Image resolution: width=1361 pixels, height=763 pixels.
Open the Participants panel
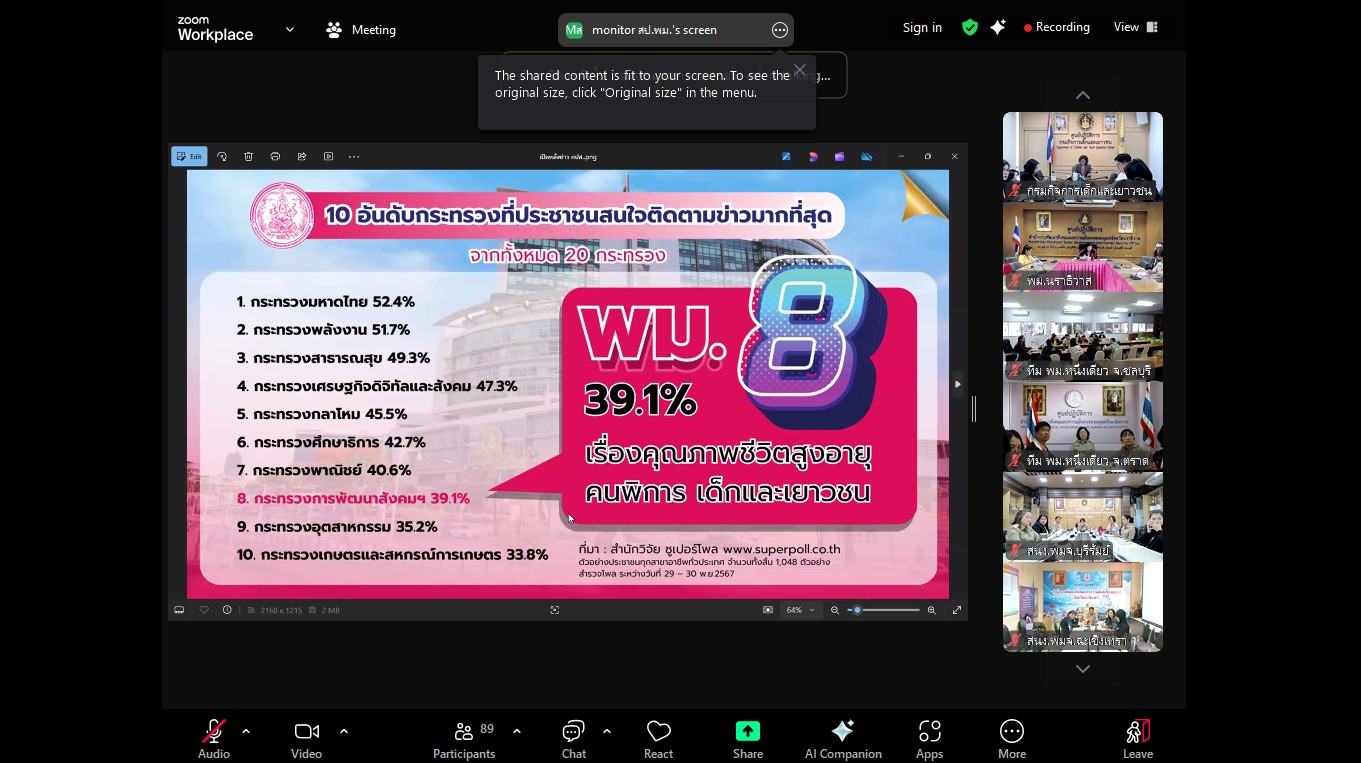tap(464, 738)
